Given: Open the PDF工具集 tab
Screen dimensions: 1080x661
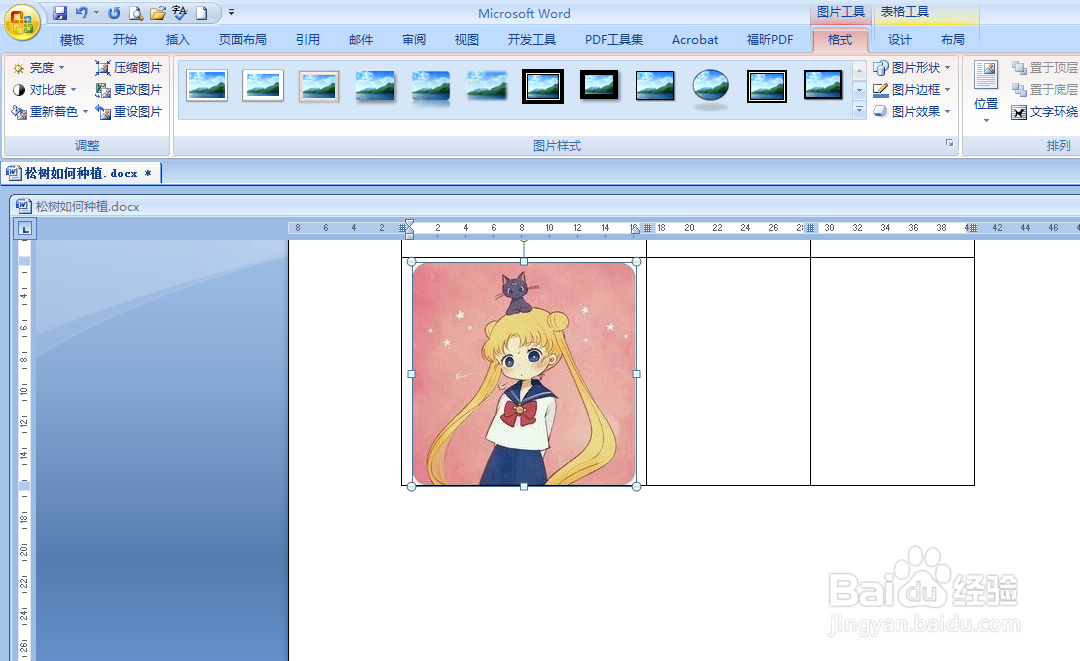Looking at the screenshot, I should pos(614,40).
